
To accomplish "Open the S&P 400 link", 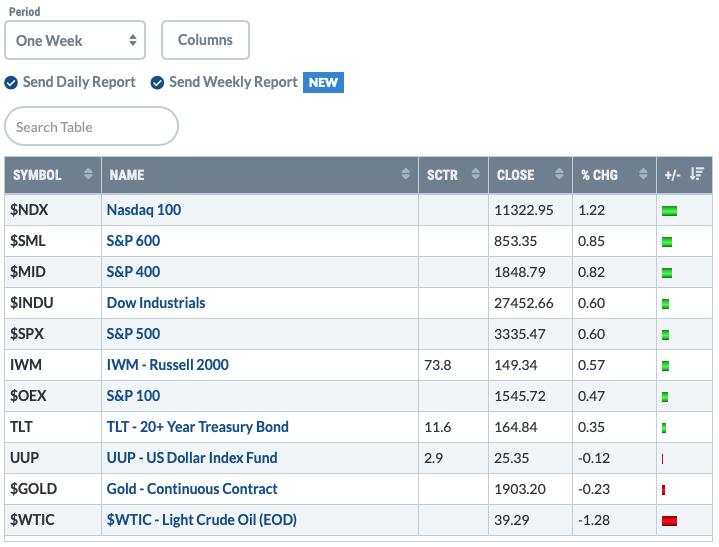I will coord(133,272).
